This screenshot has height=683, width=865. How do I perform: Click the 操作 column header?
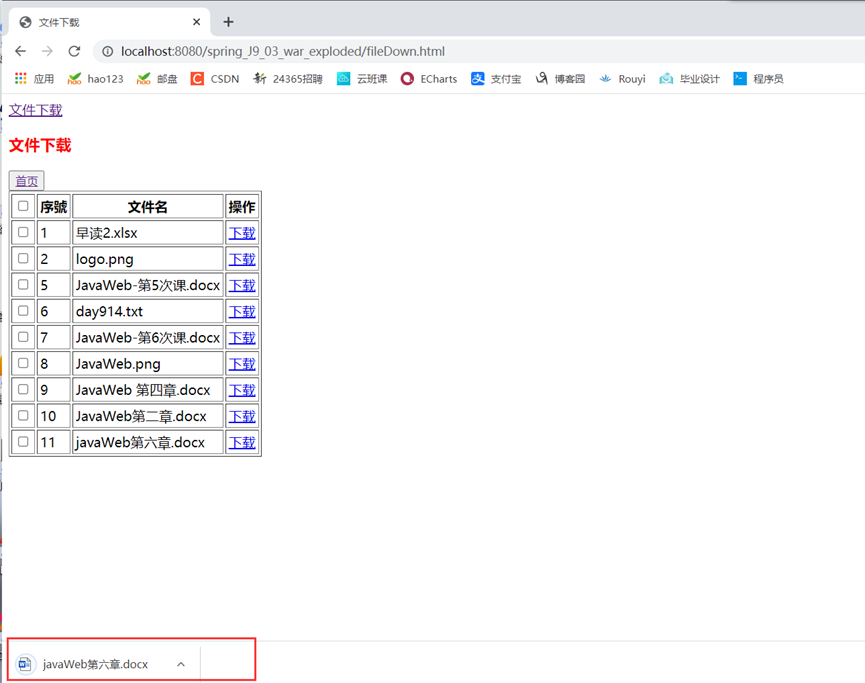click(x=242, y=207)
